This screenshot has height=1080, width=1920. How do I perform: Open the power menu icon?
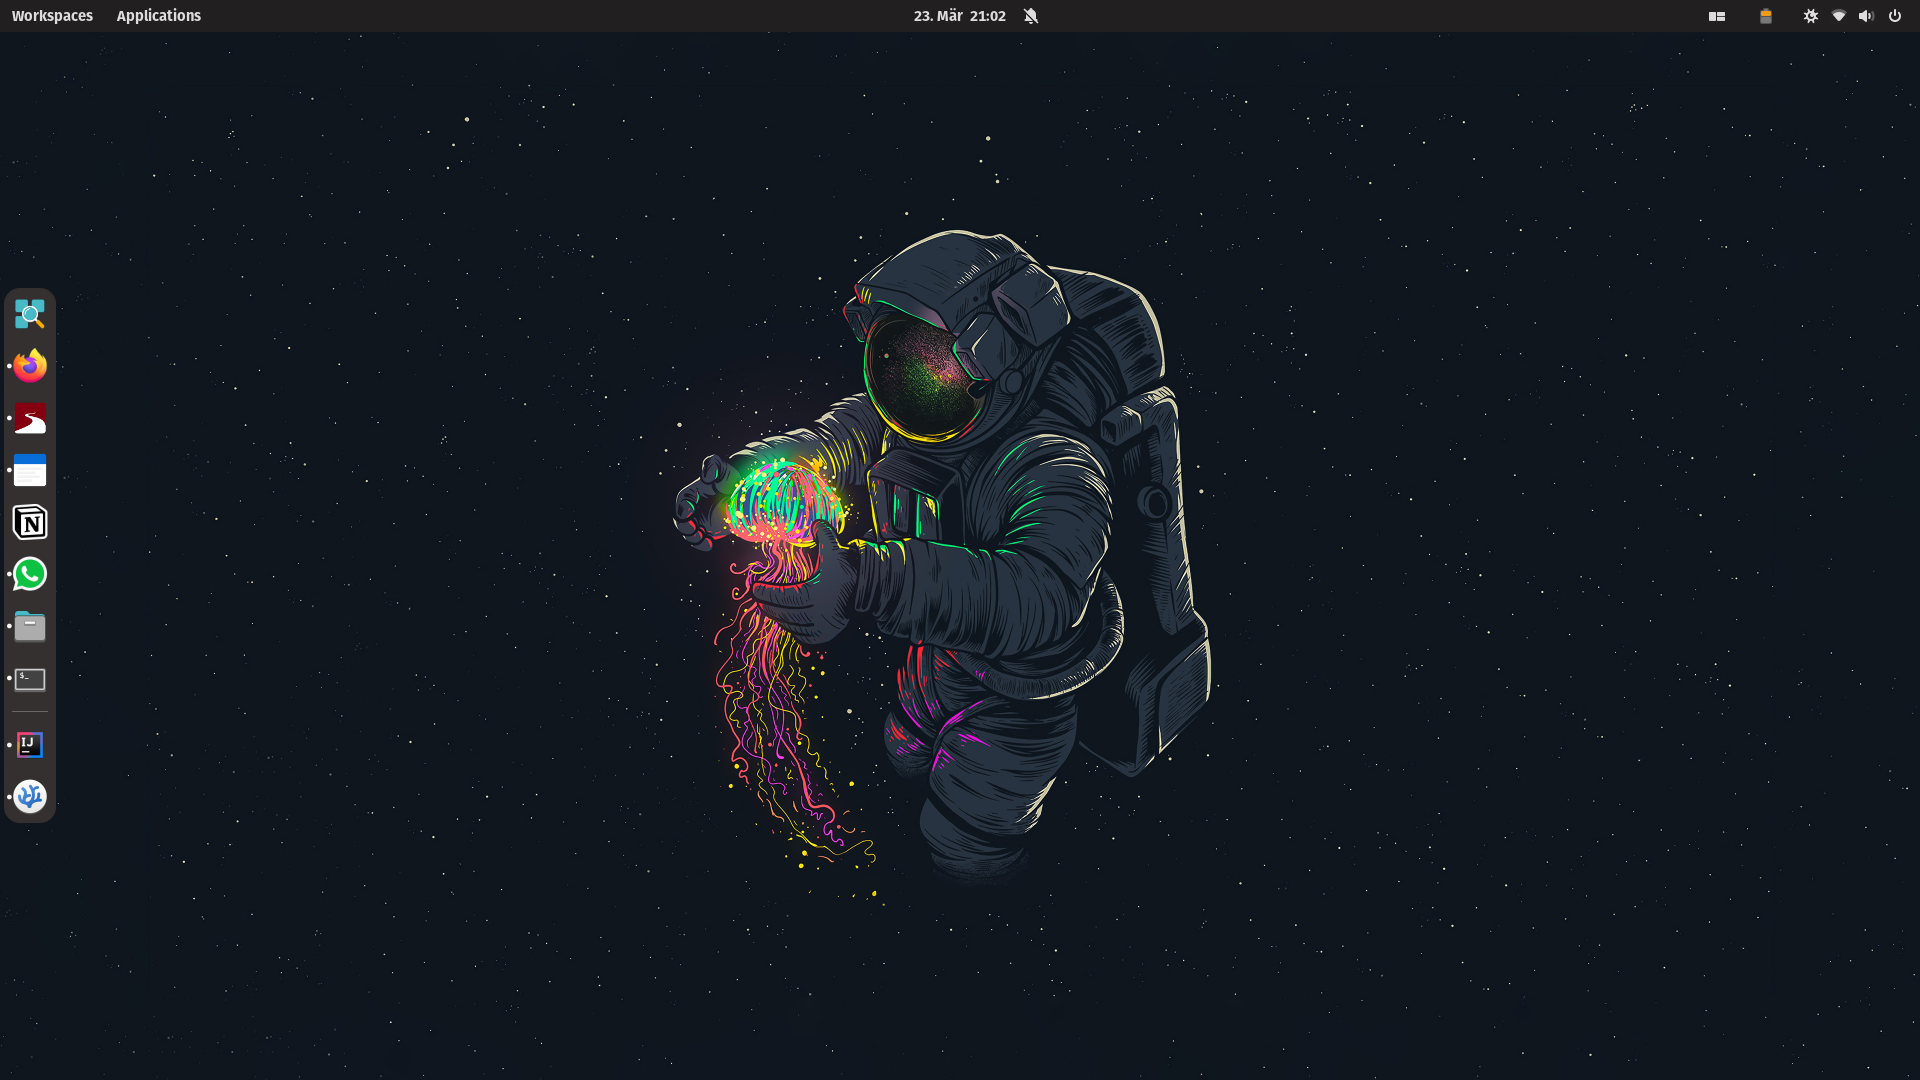pyautogui.click(x=1895, y=16)
